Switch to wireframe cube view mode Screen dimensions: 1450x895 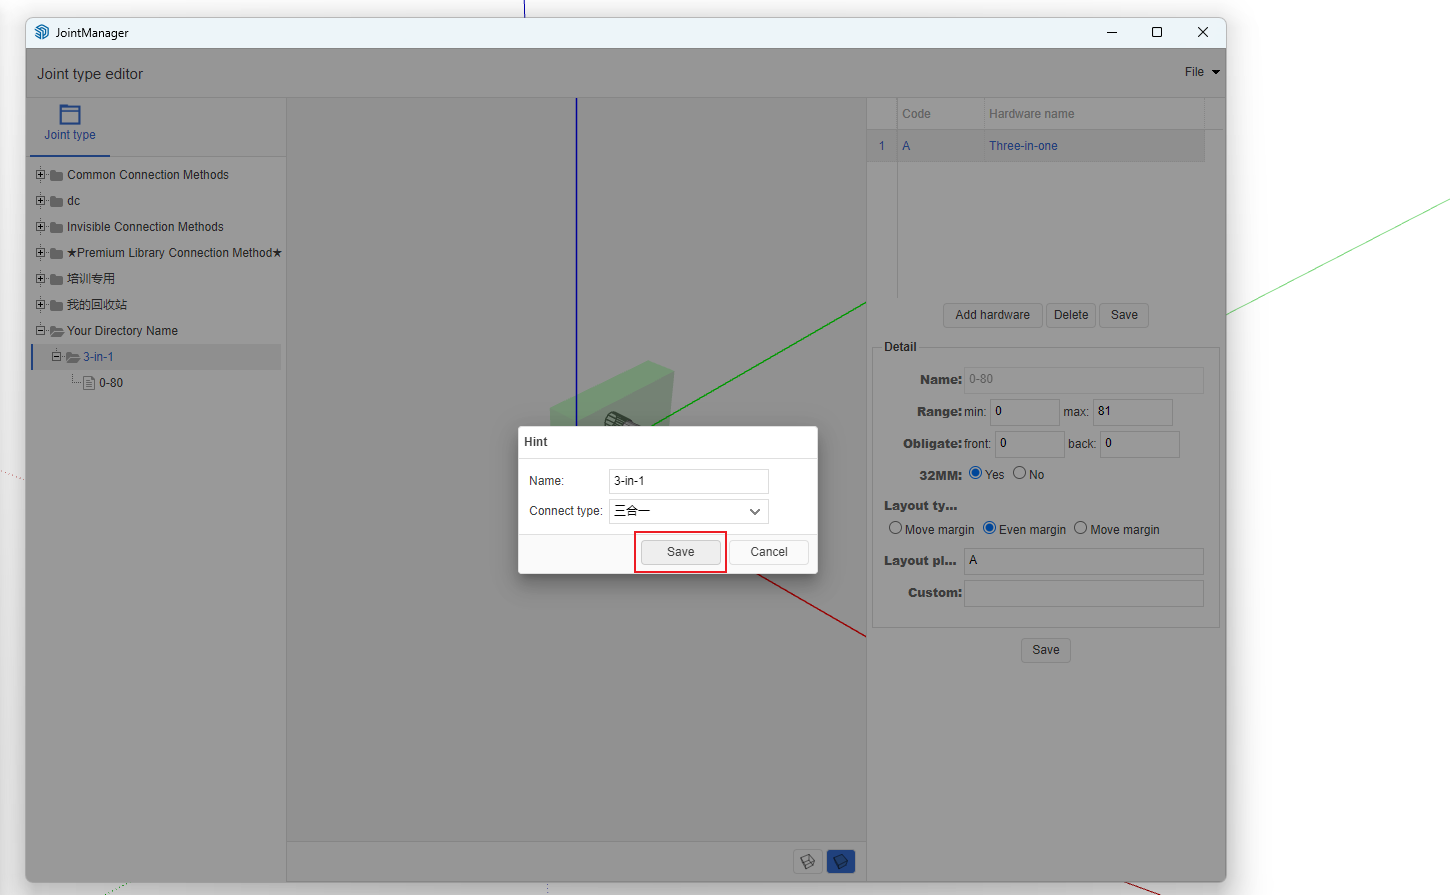click(808, 861)
